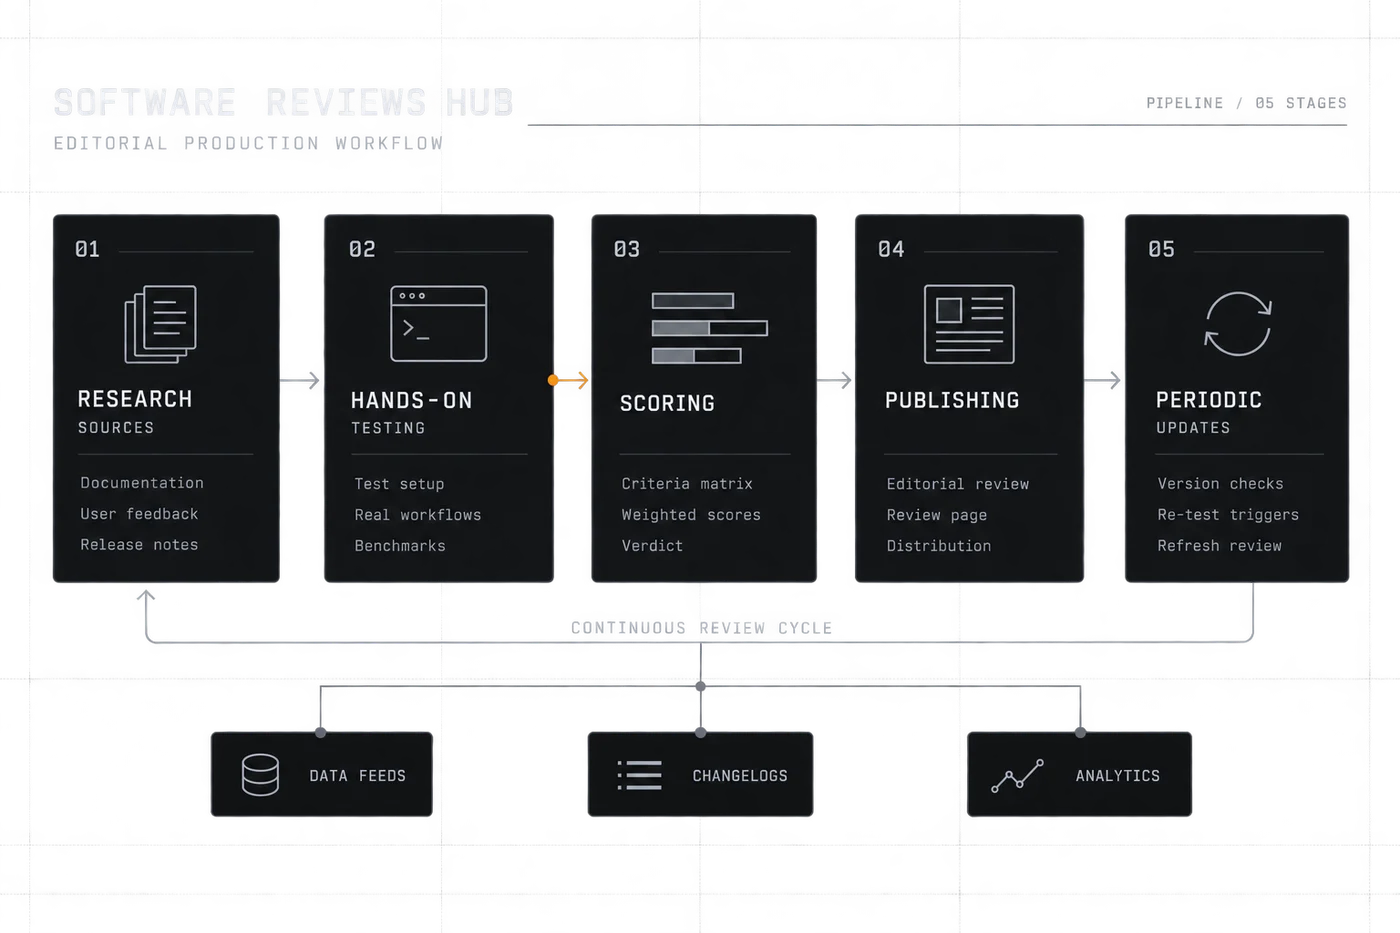Click the Test setup item
Viewport: 1400px width, 933px height.
399,484
